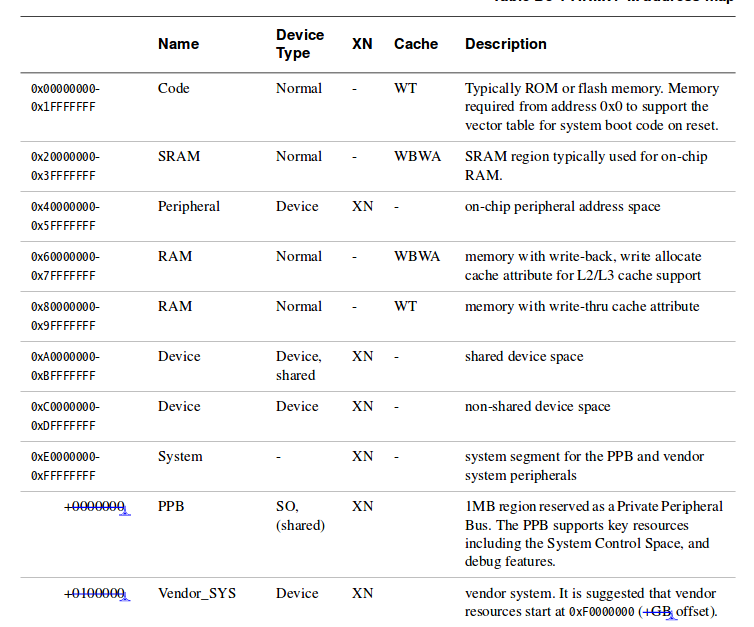This screenshot has width=754, height=627.
Task: Click address range 0x60000000-0x7FFFFFFF
Action: pyautogui.click(x=65, y=266)
